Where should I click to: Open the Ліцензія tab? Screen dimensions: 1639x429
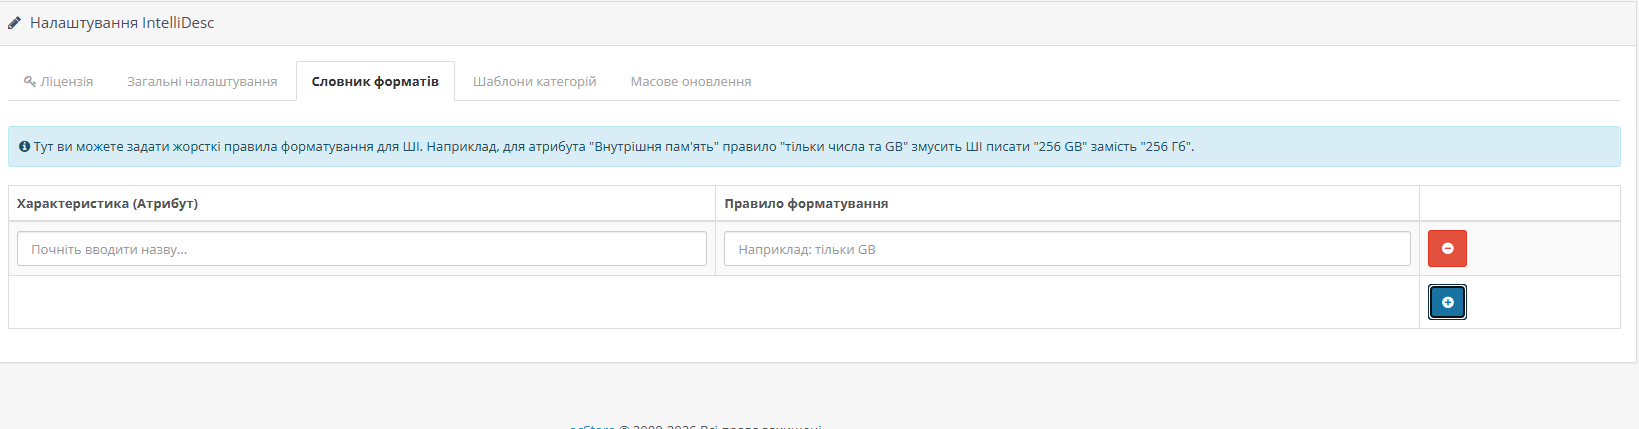tap(58, 81)
